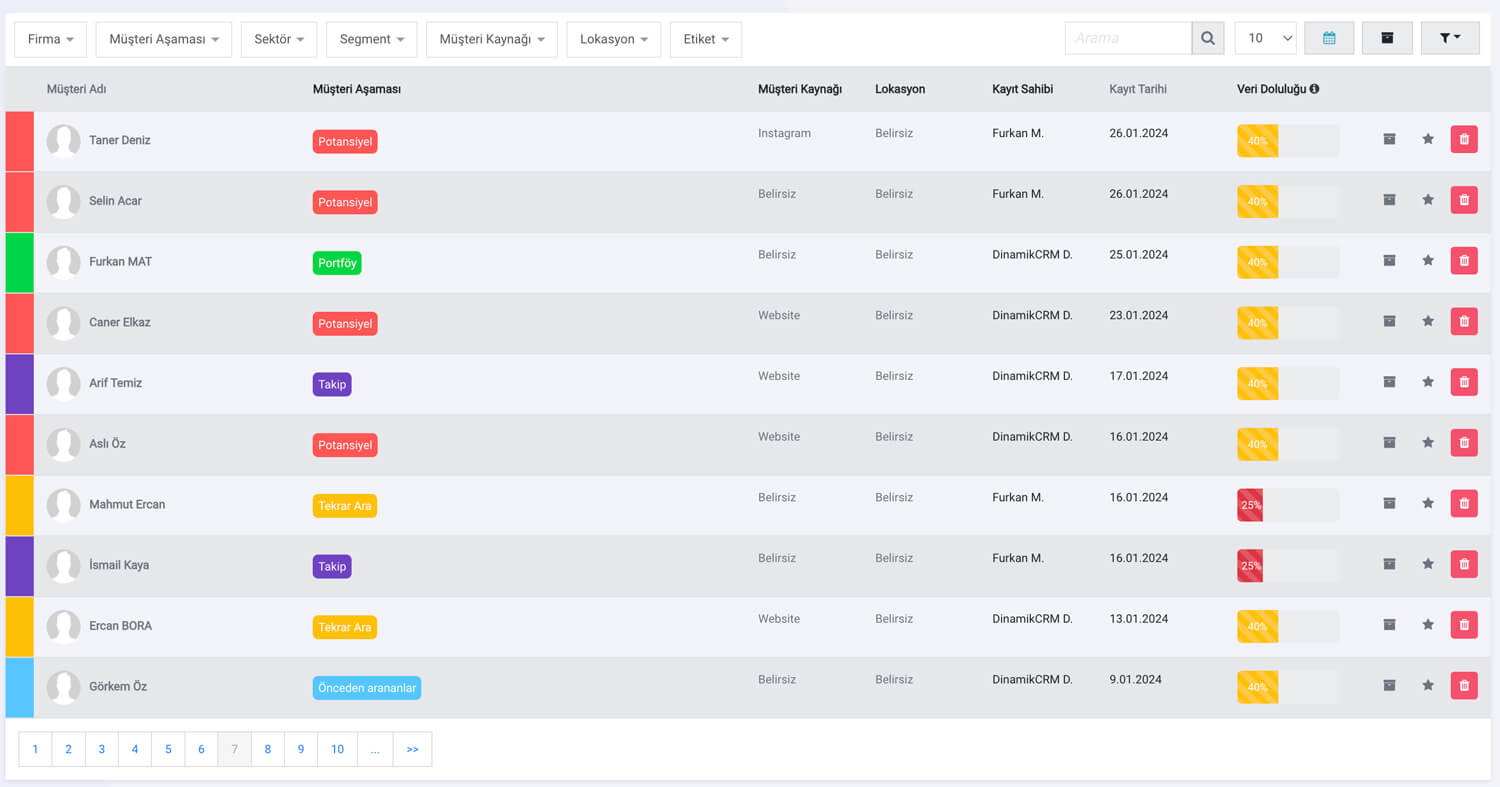This screenshot has height=787, width=1500.
Task: Delete the Caner Elkaz row
Action: tap(1464, 321)
